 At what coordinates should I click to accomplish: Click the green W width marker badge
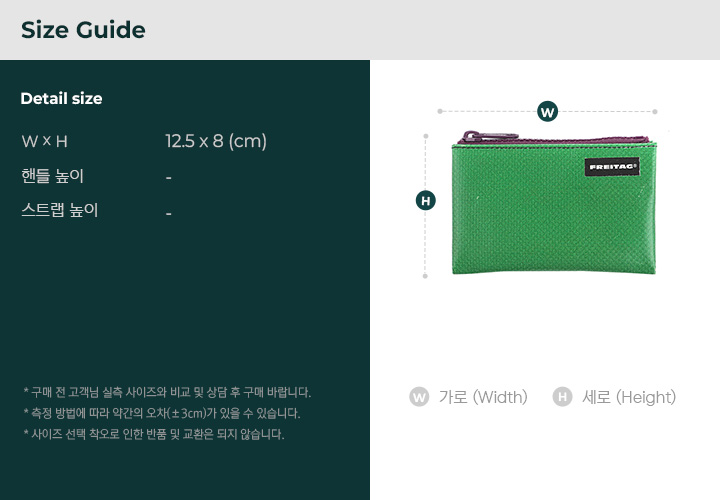(547, 112)
